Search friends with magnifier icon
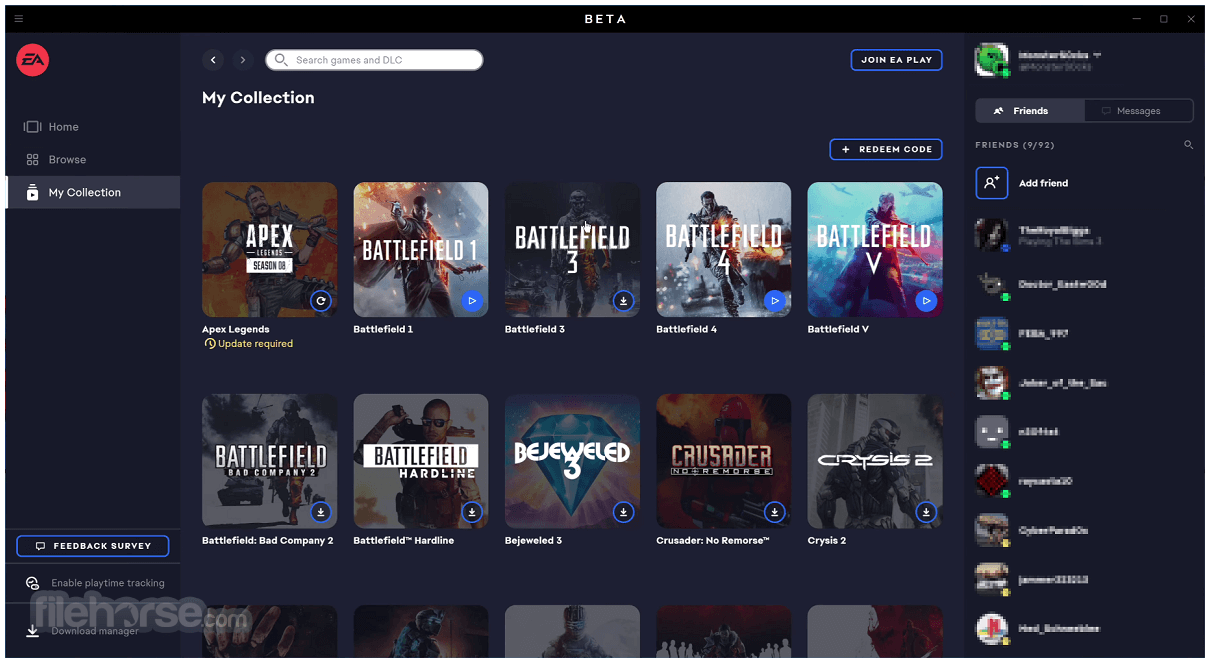 pos(1188,145)
